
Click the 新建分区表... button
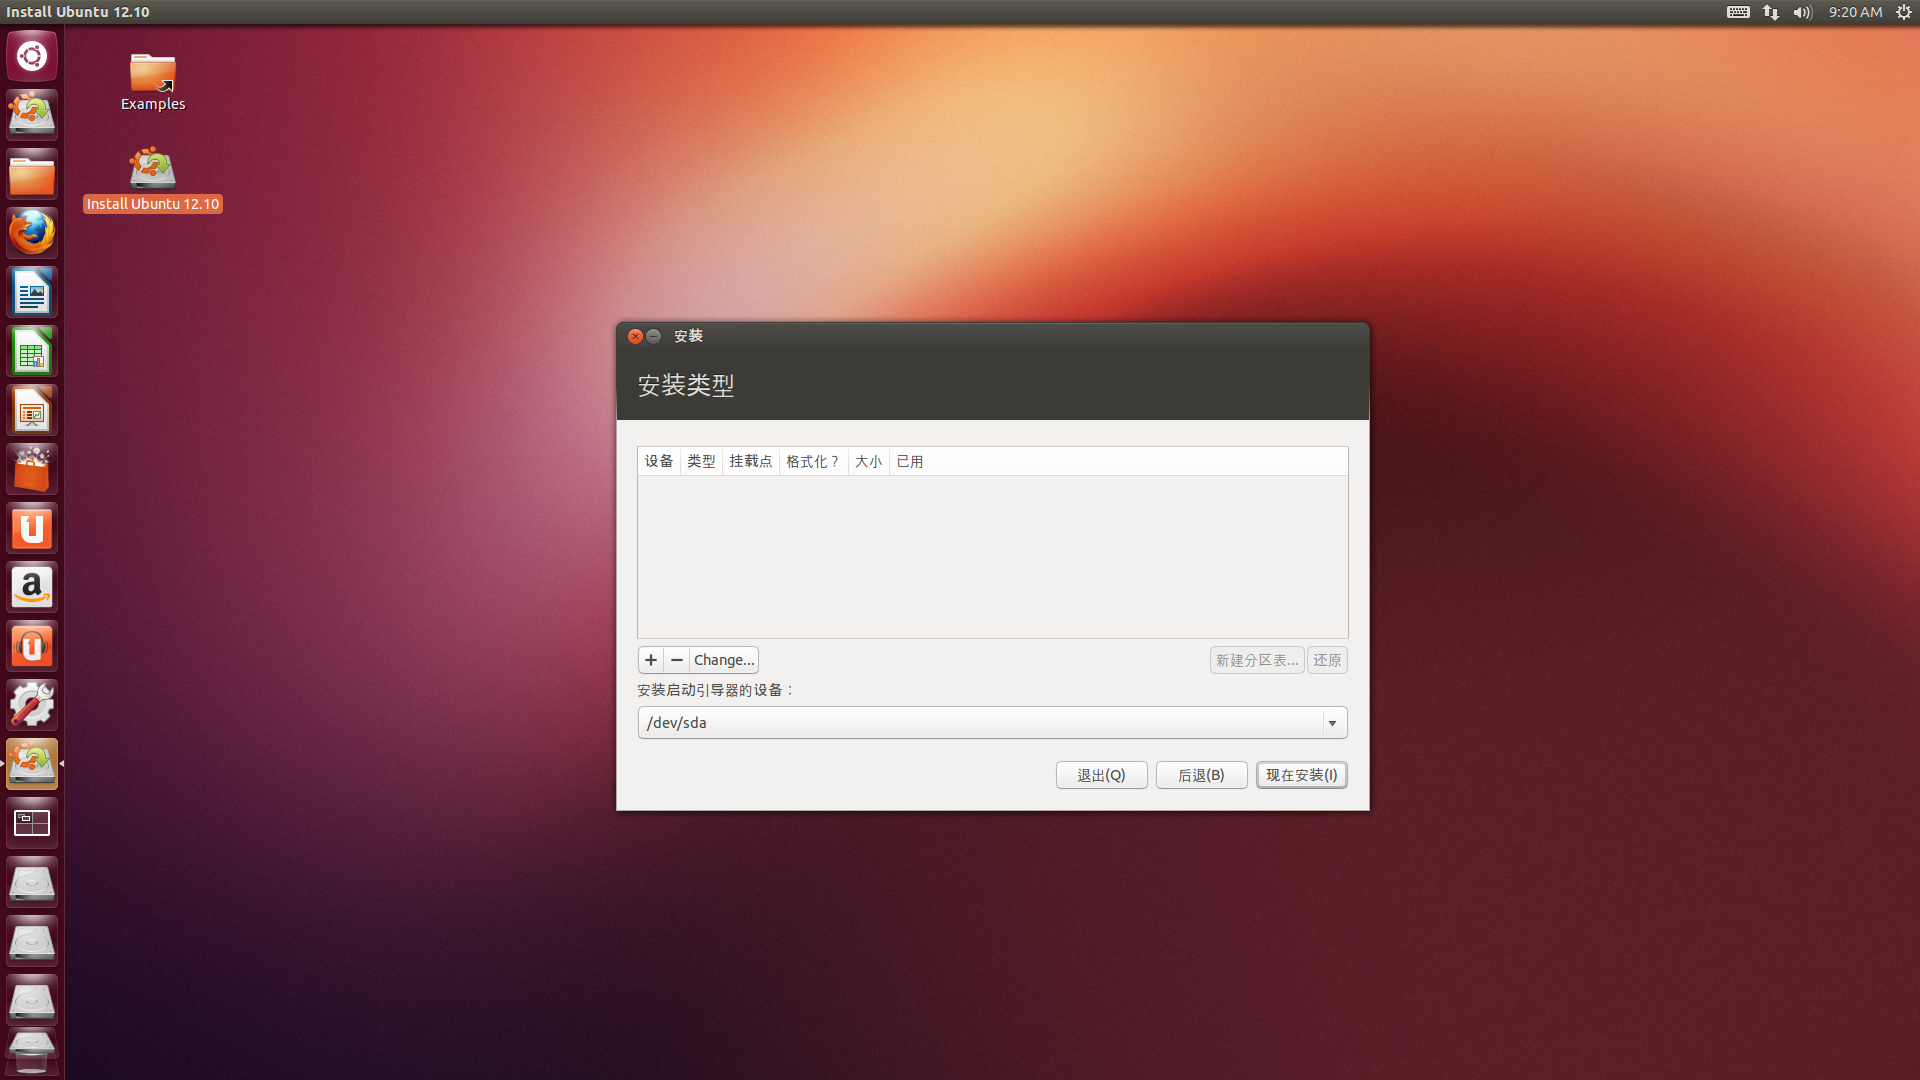[1257, 660]
